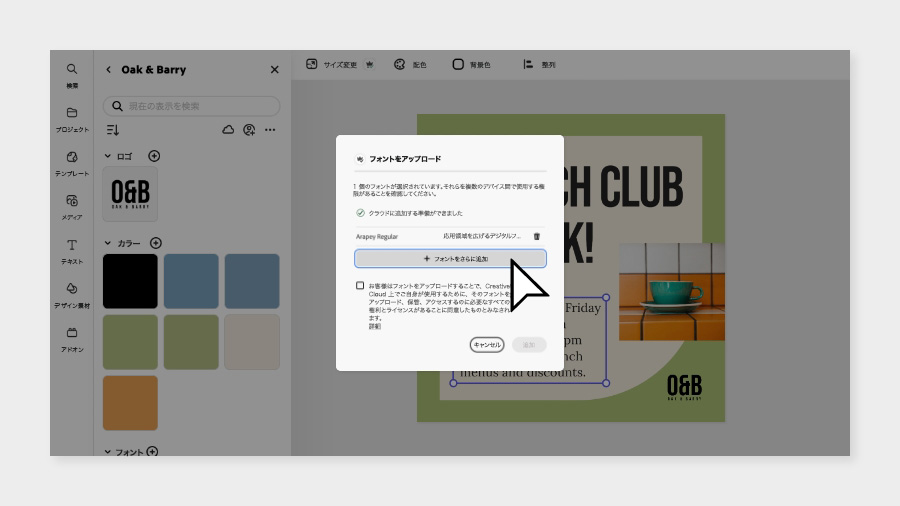Click the Arapey Regular font name in dialog
Viewport: 900px width, 506px height.
coord(377,236)
